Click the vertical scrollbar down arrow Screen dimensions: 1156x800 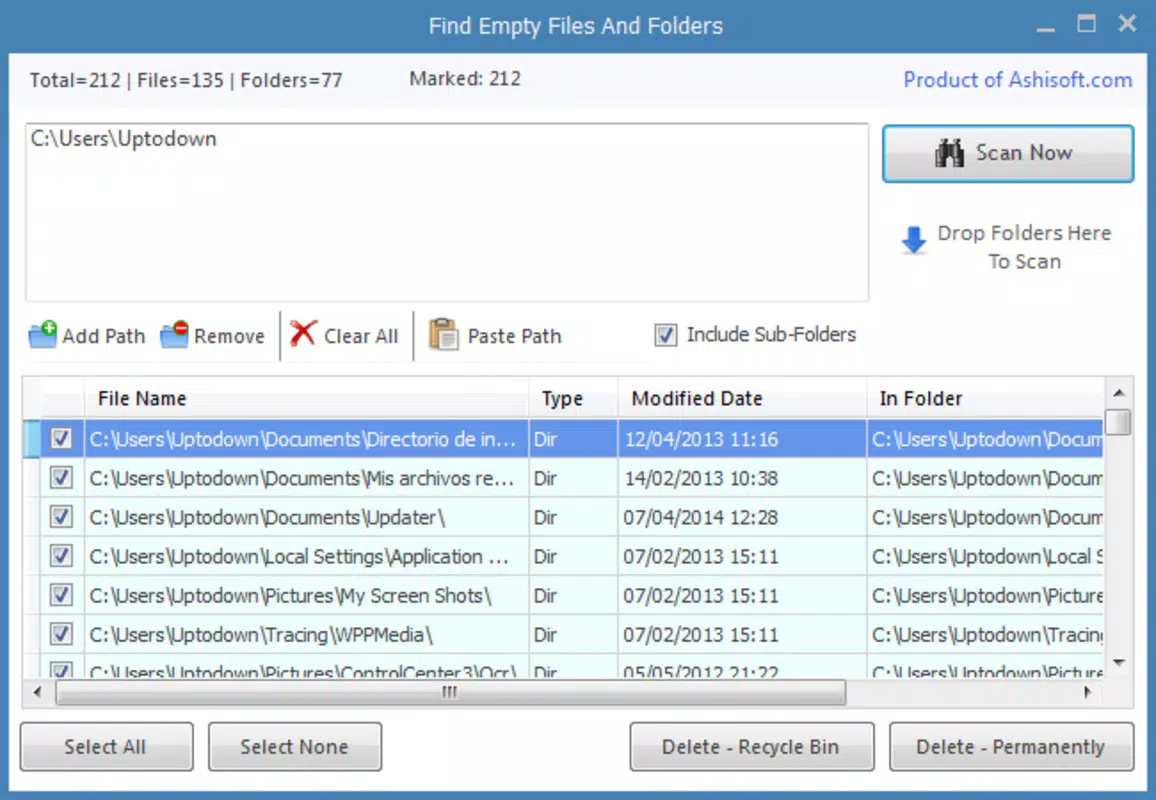[x=1118, y=662]
